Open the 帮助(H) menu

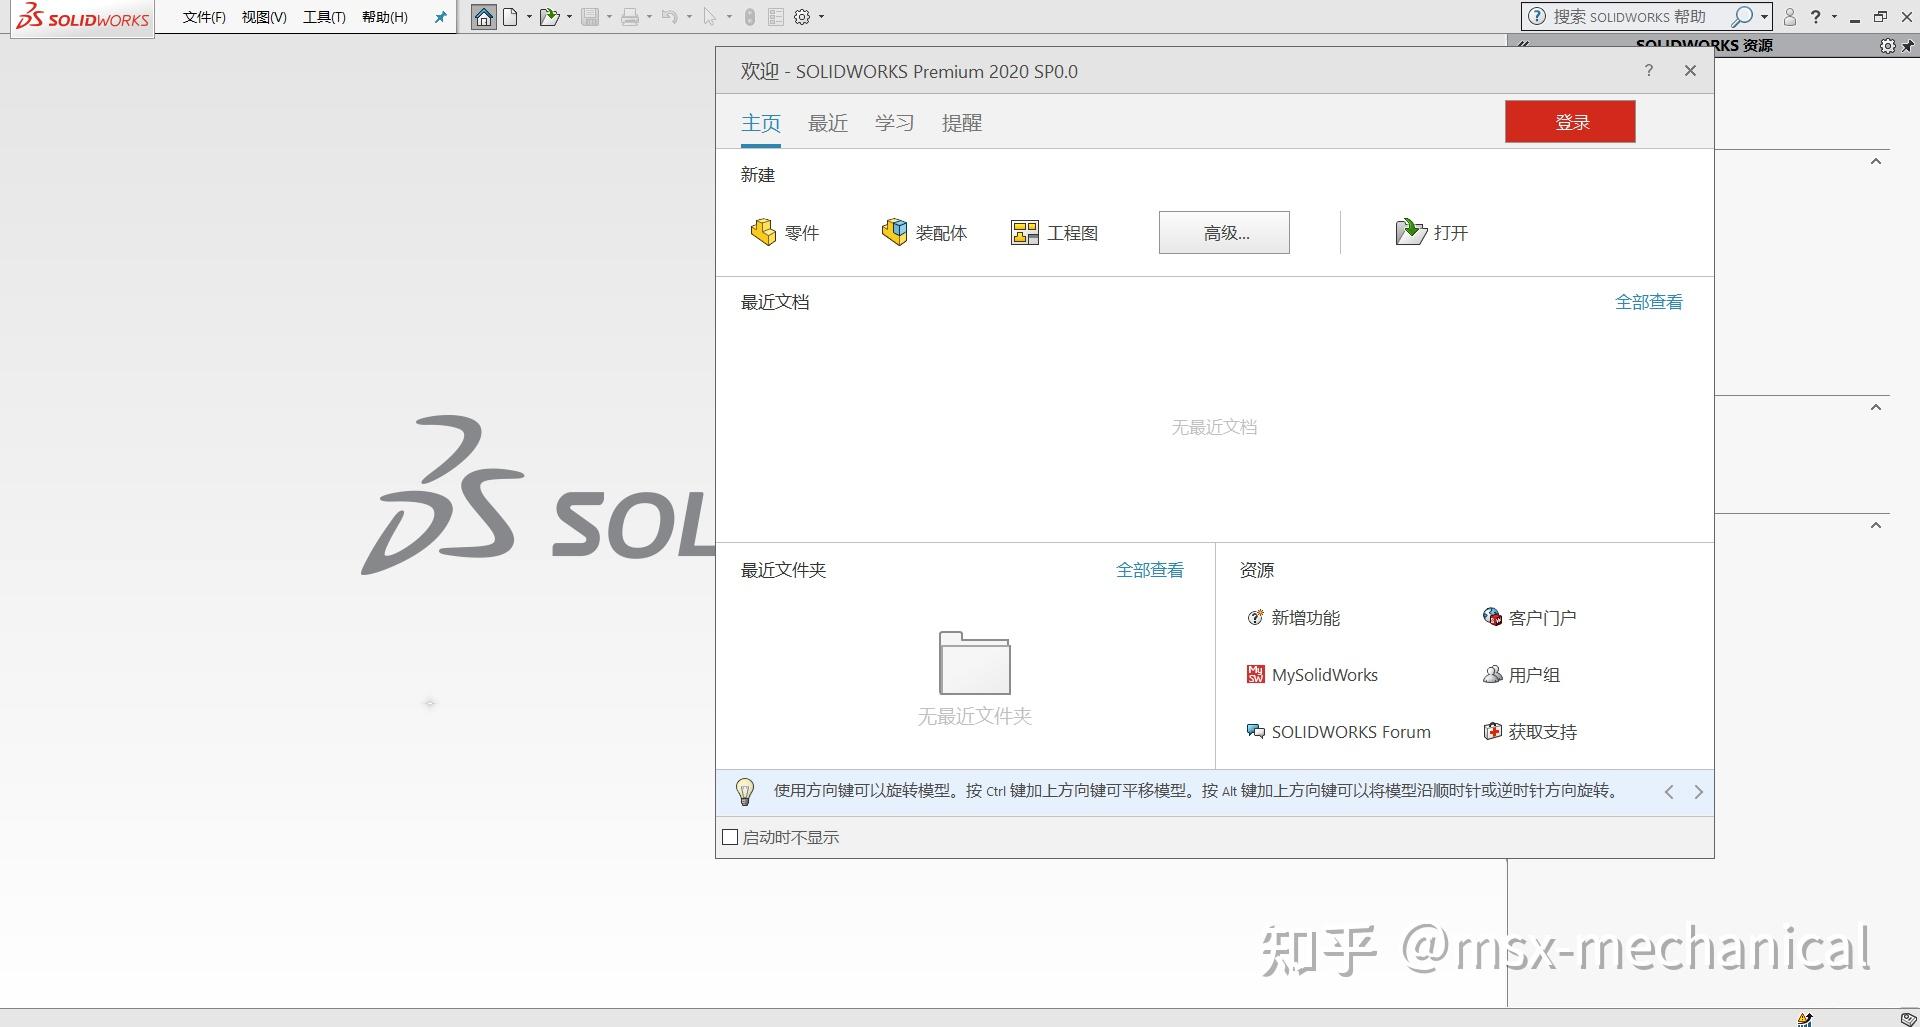tap(385, 17)
